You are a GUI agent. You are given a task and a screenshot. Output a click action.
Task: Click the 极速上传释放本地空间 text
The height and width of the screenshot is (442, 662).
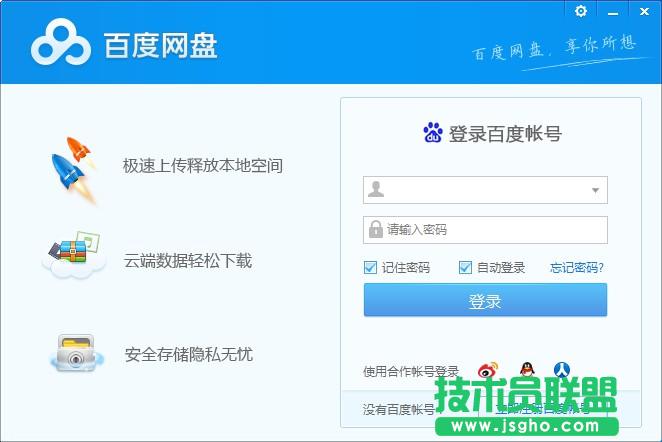[203, 165]
